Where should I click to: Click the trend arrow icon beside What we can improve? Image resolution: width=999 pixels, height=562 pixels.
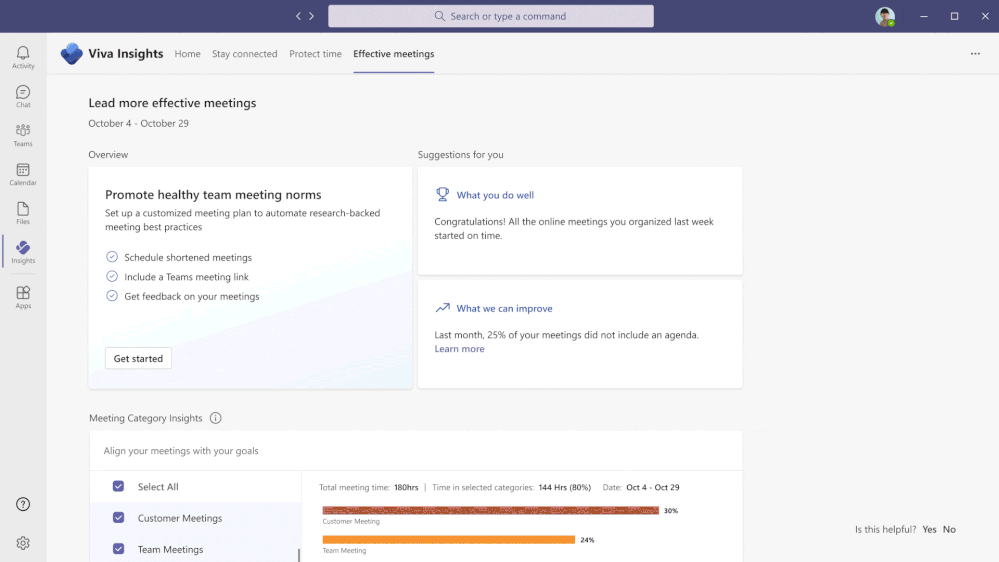click(x=442, y=308)
